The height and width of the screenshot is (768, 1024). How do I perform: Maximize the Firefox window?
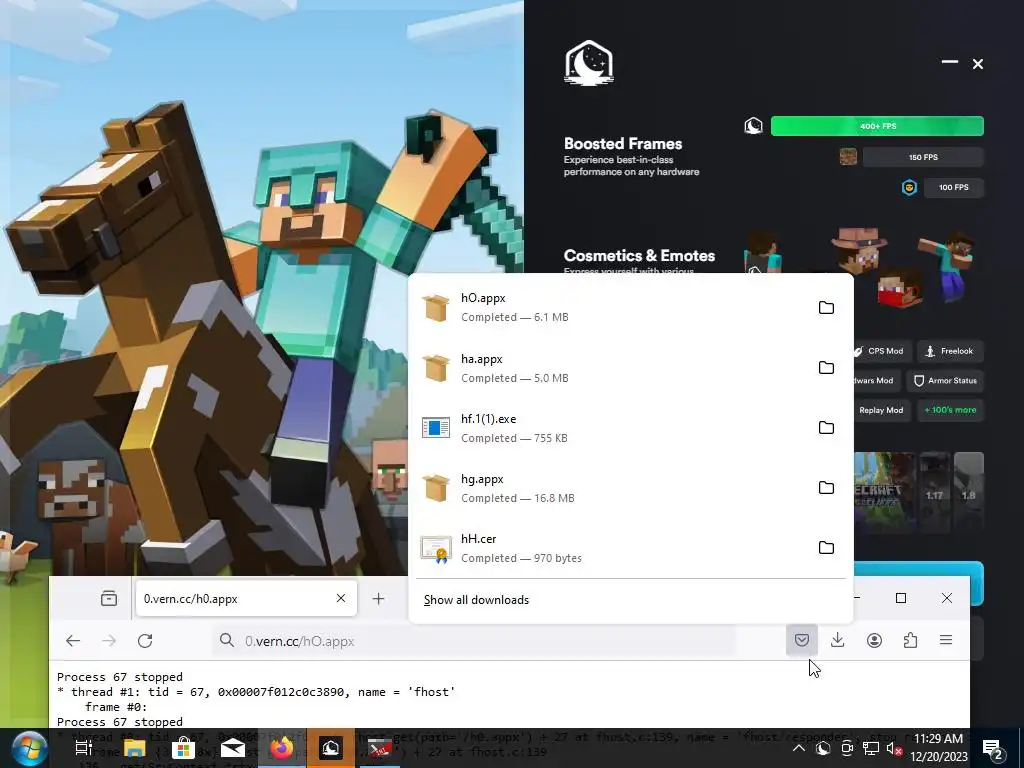[x=901, y=598]
